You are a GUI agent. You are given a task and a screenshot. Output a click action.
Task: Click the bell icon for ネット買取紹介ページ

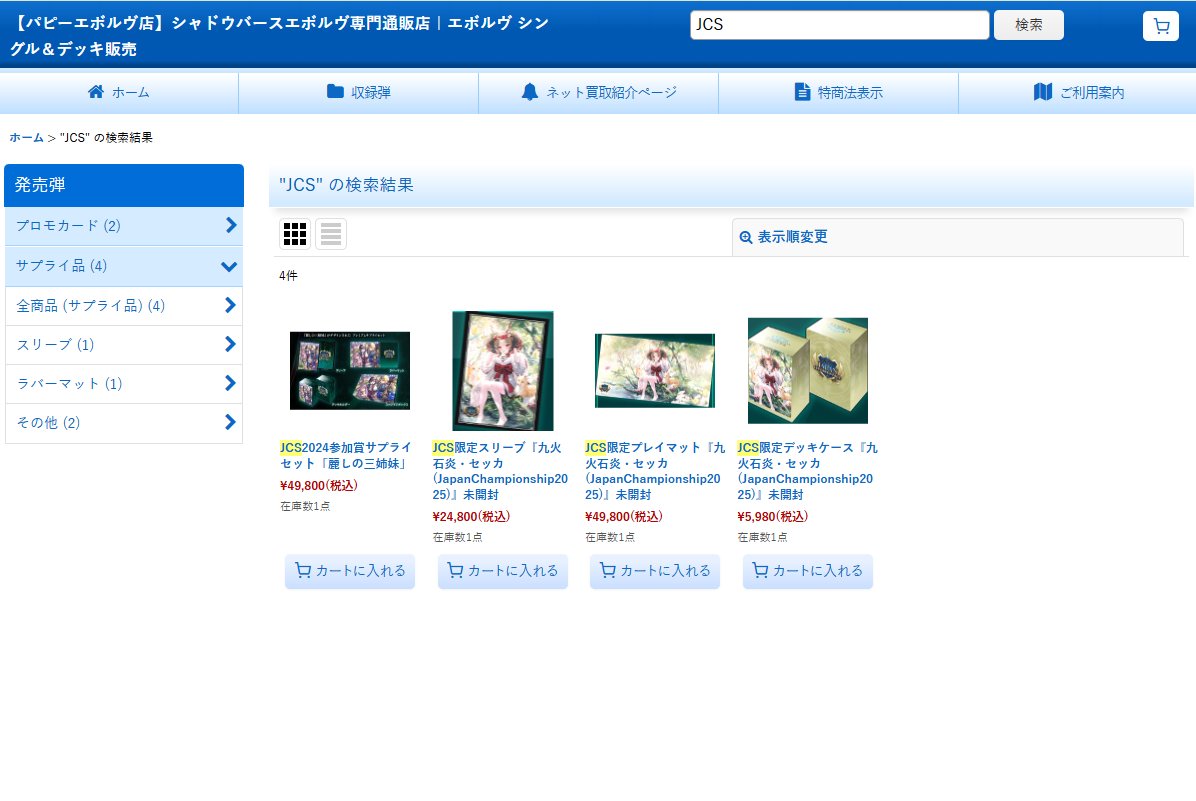[x=530, y=92]
